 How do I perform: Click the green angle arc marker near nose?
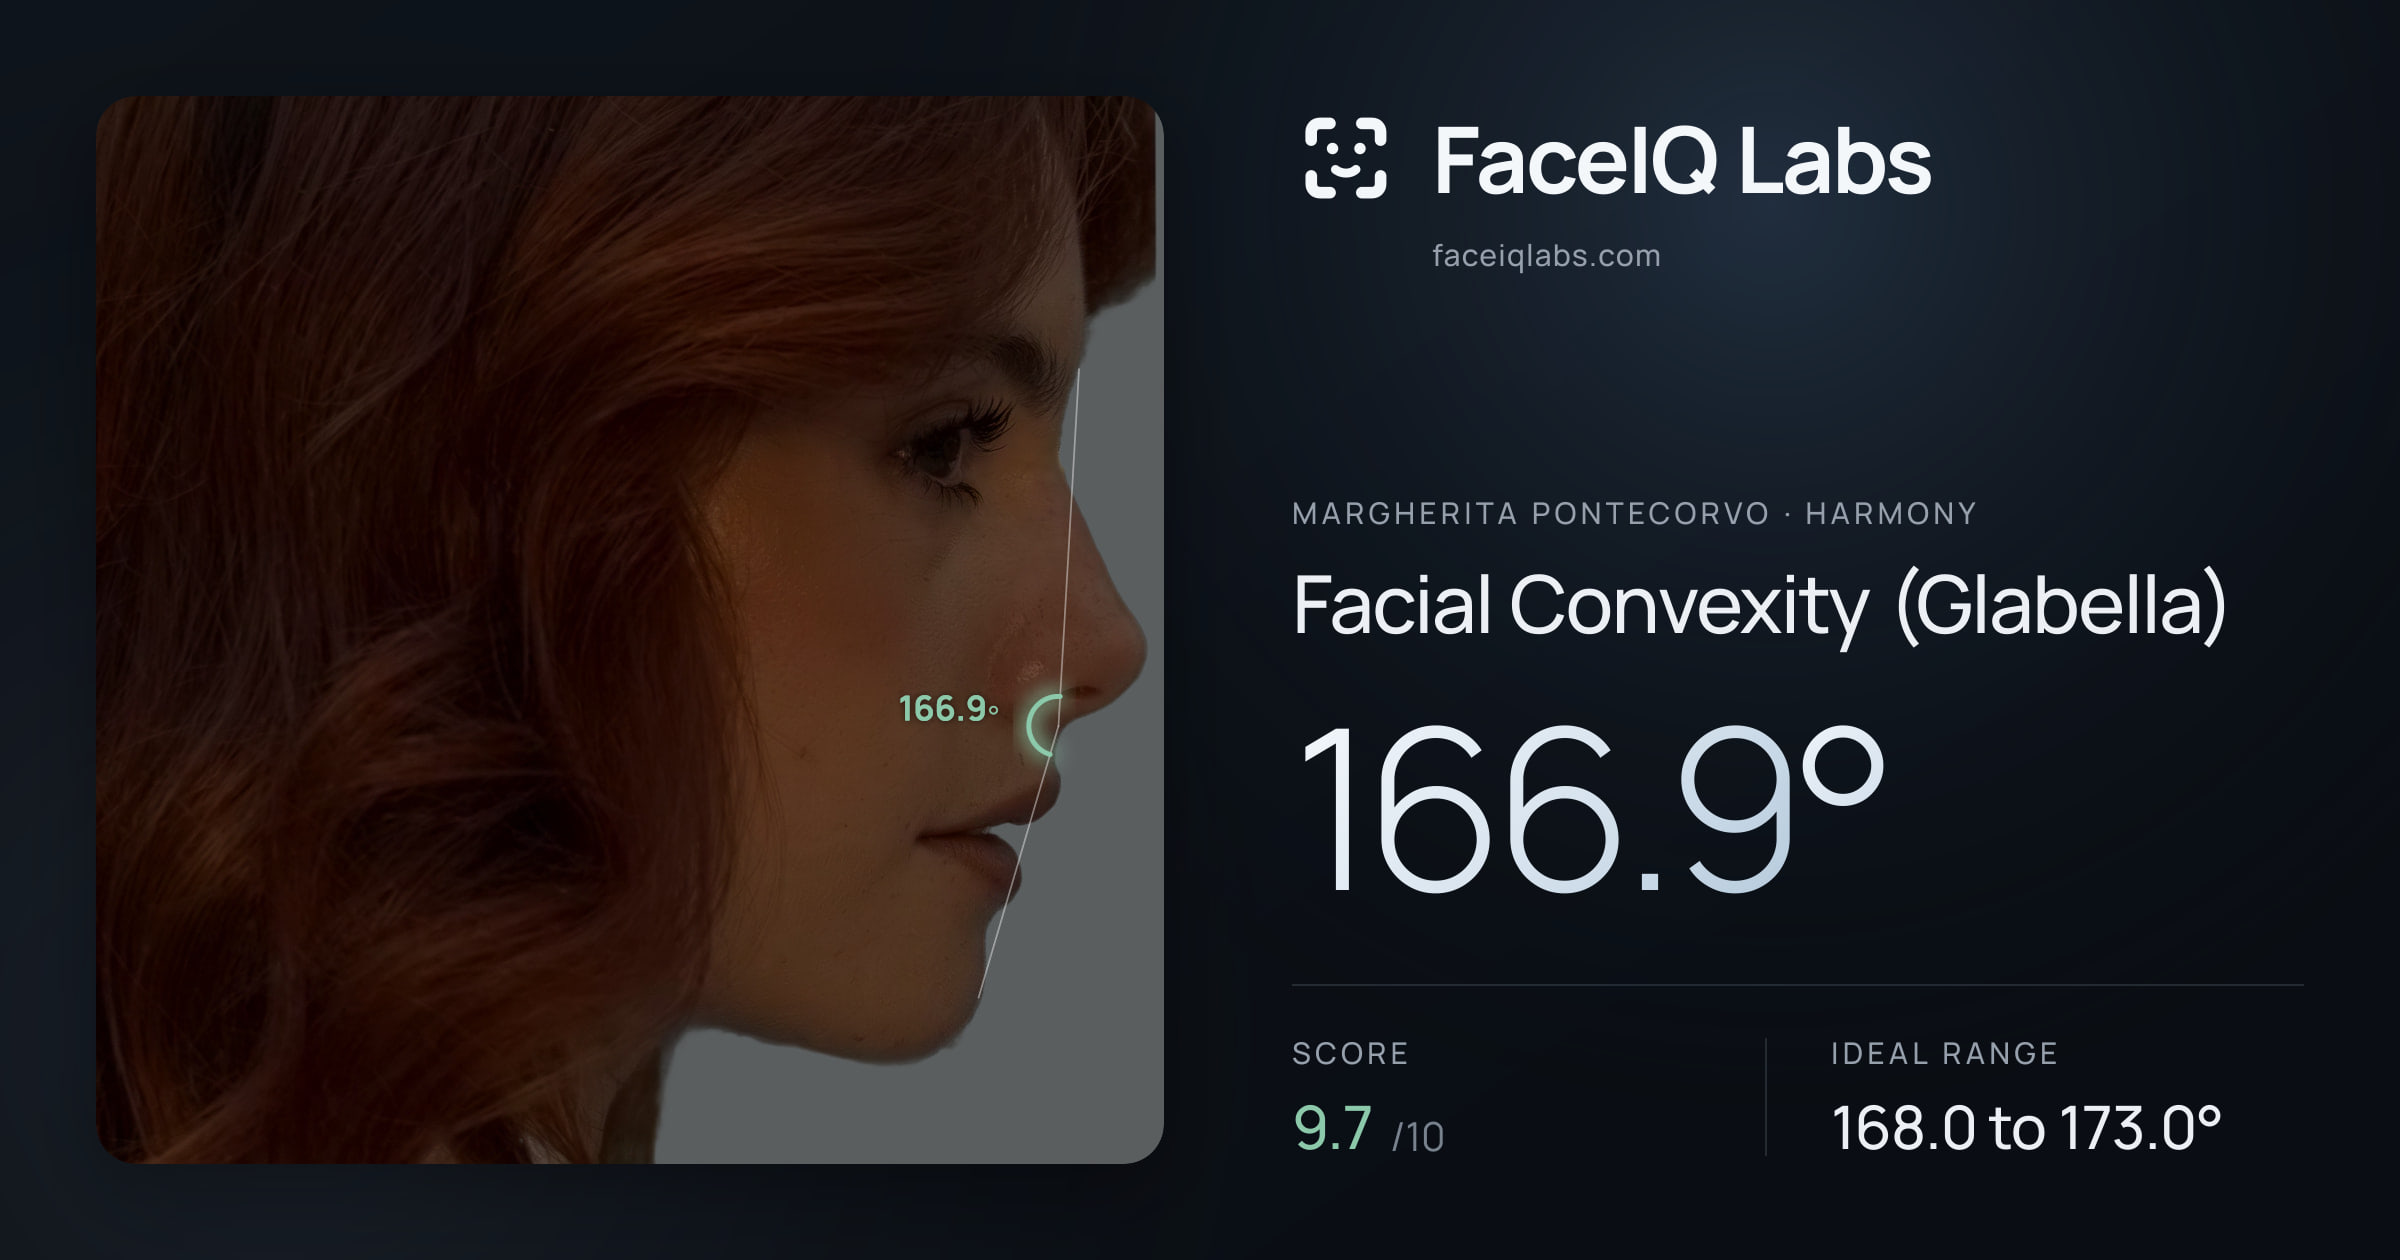tap(1045, 725)
